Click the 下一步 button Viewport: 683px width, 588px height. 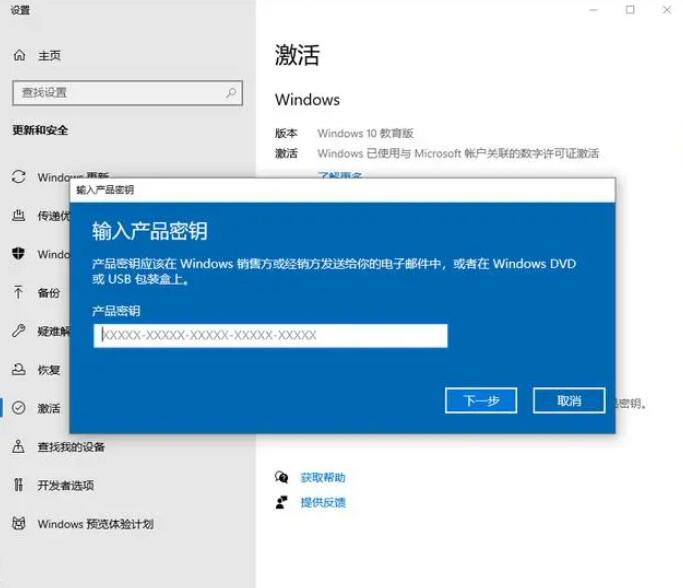pos(481,400)
